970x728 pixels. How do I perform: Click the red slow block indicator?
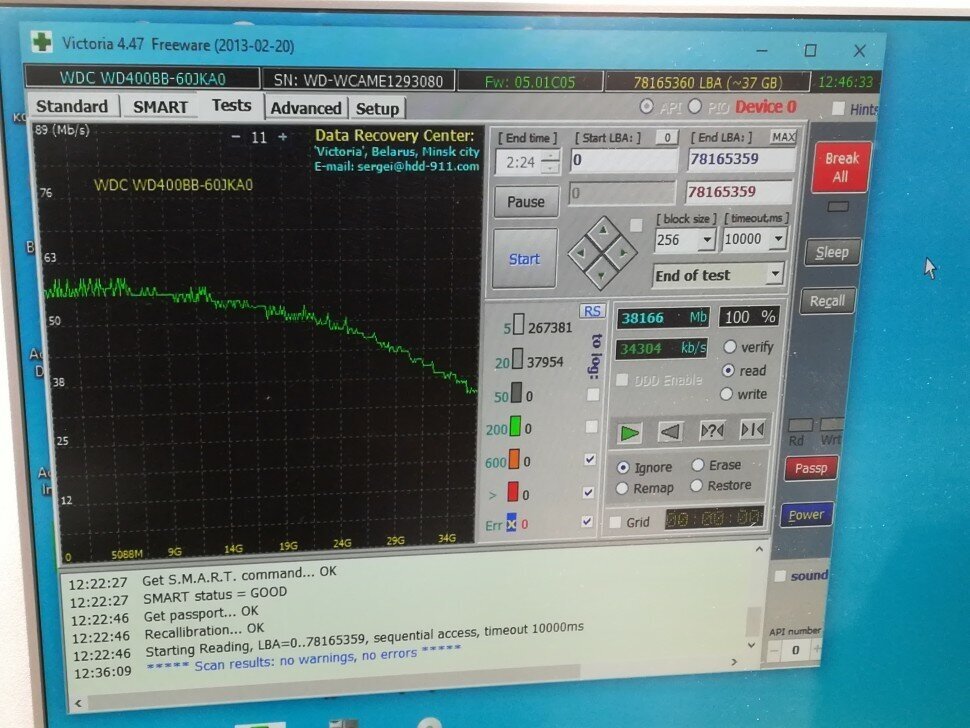click(513, 492)
